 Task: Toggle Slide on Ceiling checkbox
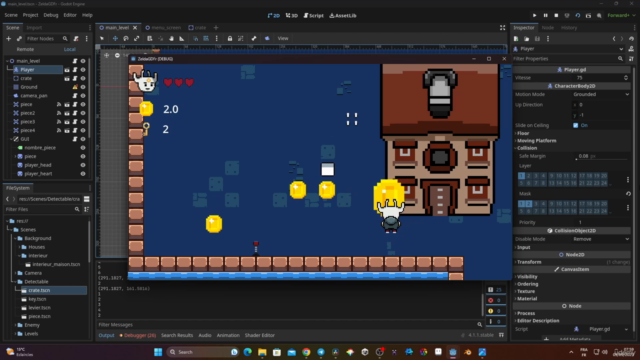point(576,125)
